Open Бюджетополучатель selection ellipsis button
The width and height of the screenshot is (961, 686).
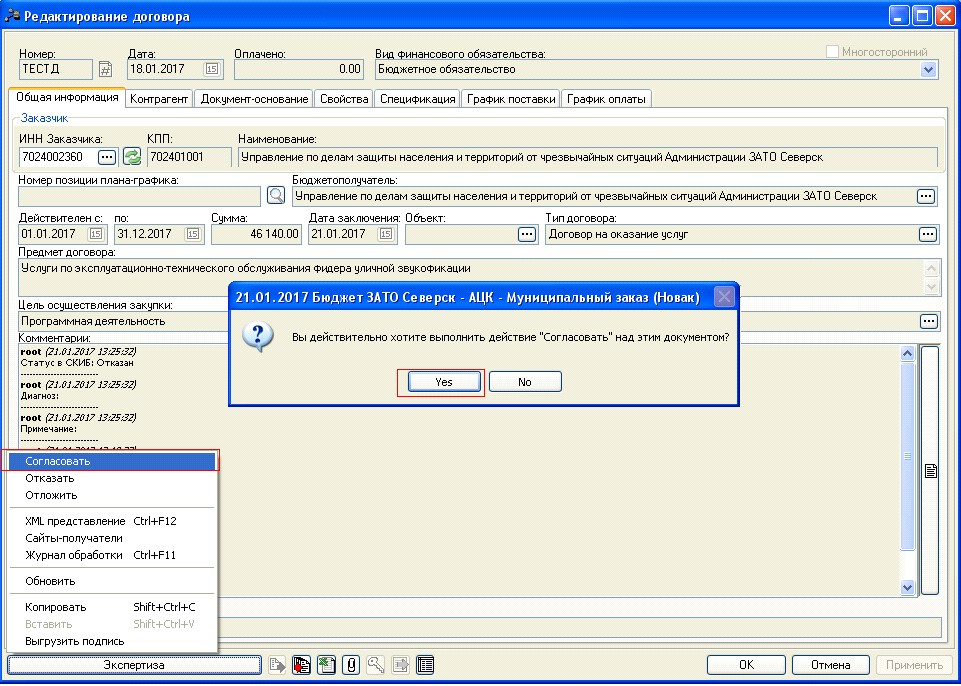coord(926,196)
